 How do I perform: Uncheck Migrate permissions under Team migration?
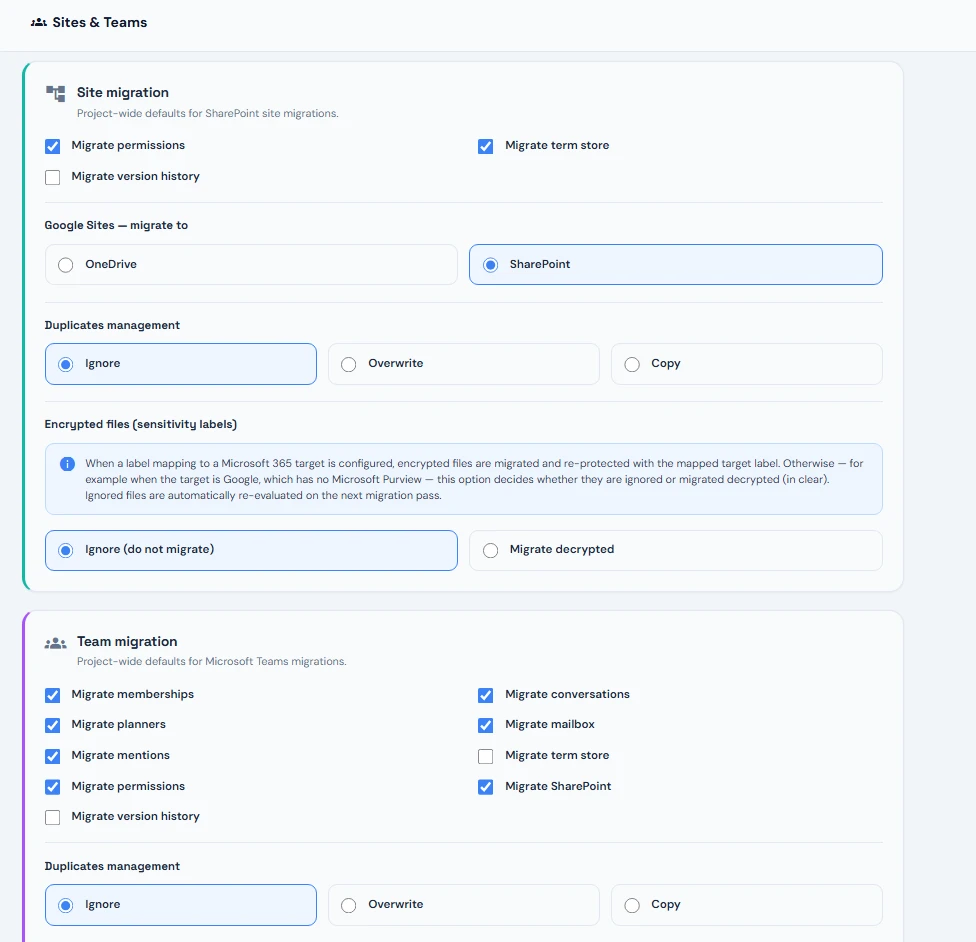(x=52, y=787)
